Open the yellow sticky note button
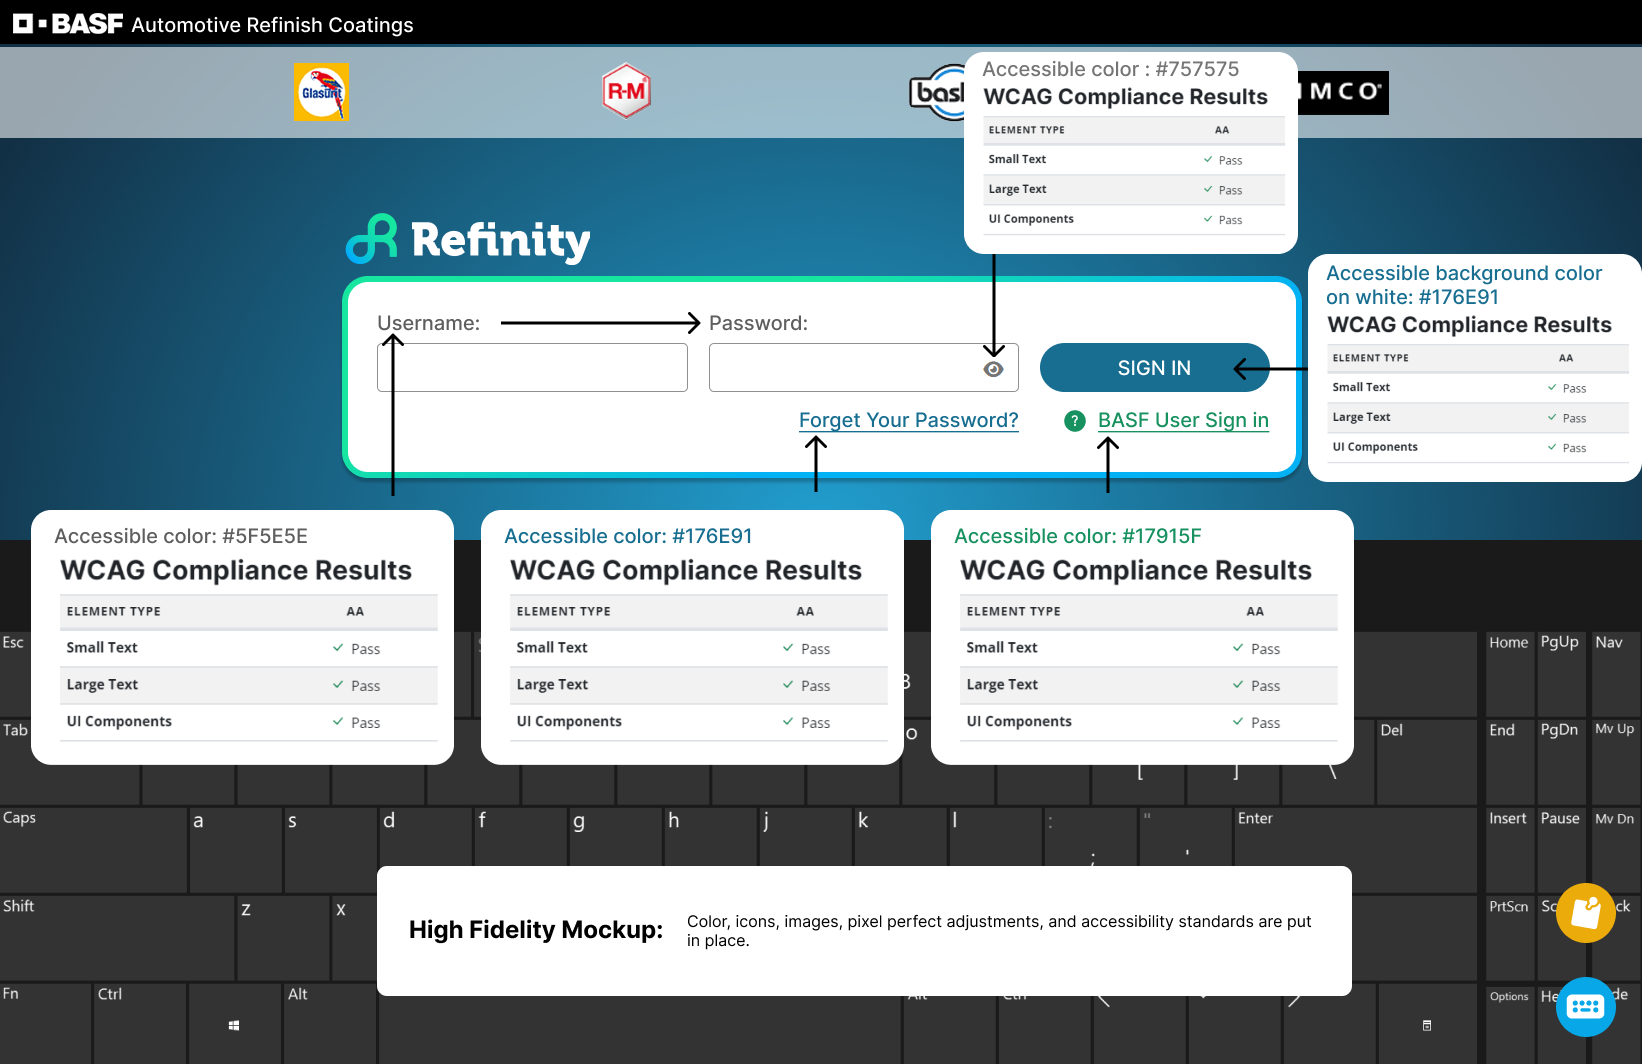The image size is (1642, 1064). (1586, 913)
